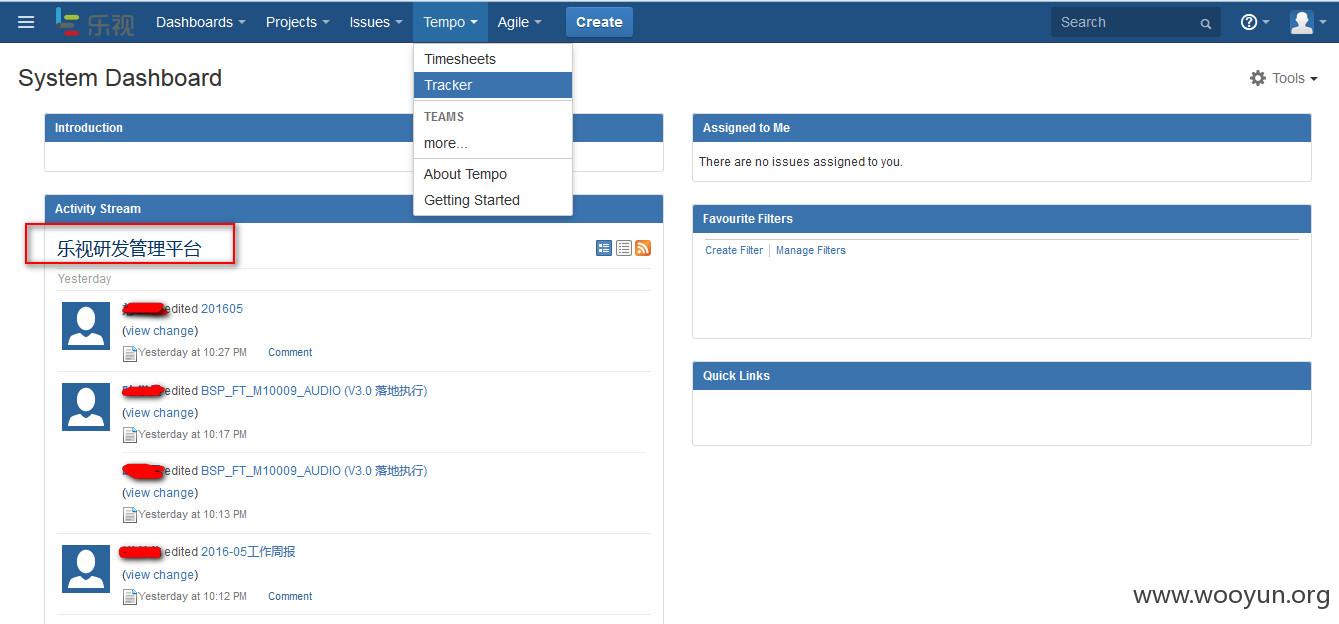Open the hamburger sidebar menu icon
The height and width of the screenshot is (624, 1339).
tap(26, 22)
